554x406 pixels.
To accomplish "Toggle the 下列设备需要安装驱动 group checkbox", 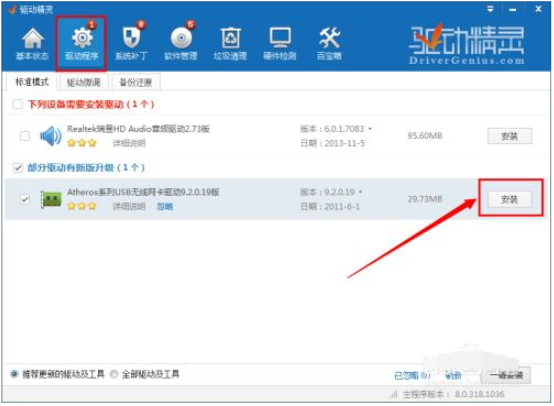I will coord(17,104).
